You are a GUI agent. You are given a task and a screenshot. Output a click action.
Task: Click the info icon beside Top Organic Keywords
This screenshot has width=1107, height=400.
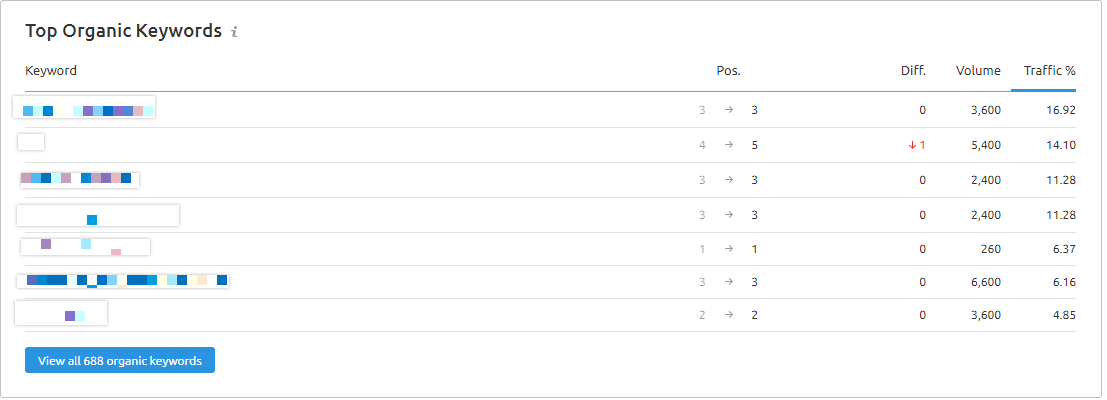click(234, 32)
